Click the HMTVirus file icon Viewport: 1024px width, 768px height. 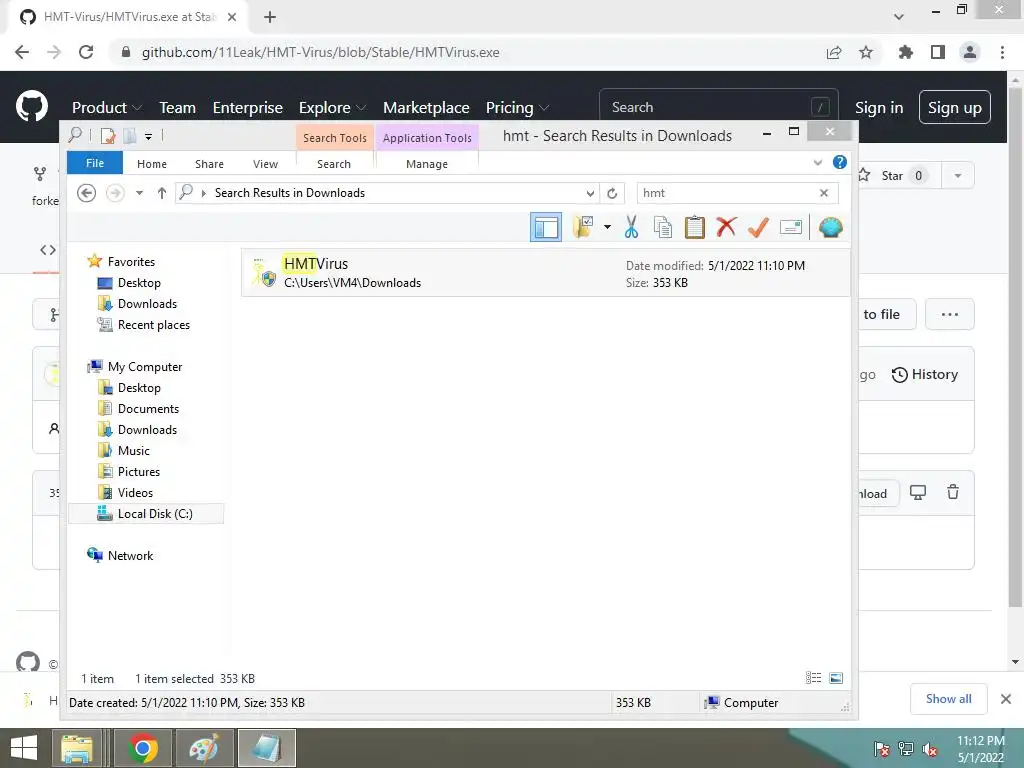click(x=264, y=273)
